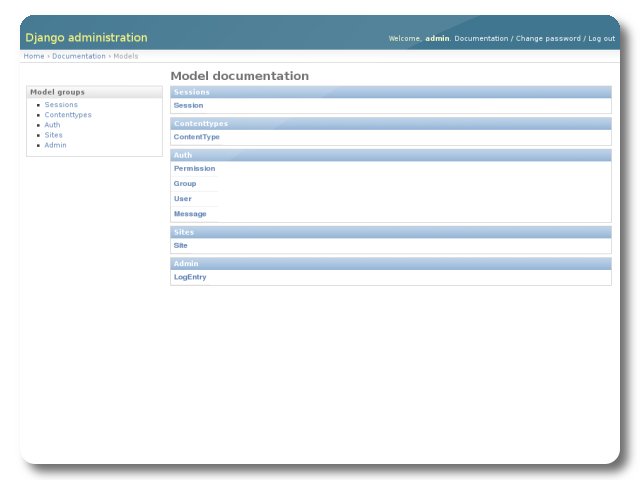640x480 pixels.
Task: Jump to Sessions in Model groups sidebar
Action: pyautogui.click(x=61, y=105)
